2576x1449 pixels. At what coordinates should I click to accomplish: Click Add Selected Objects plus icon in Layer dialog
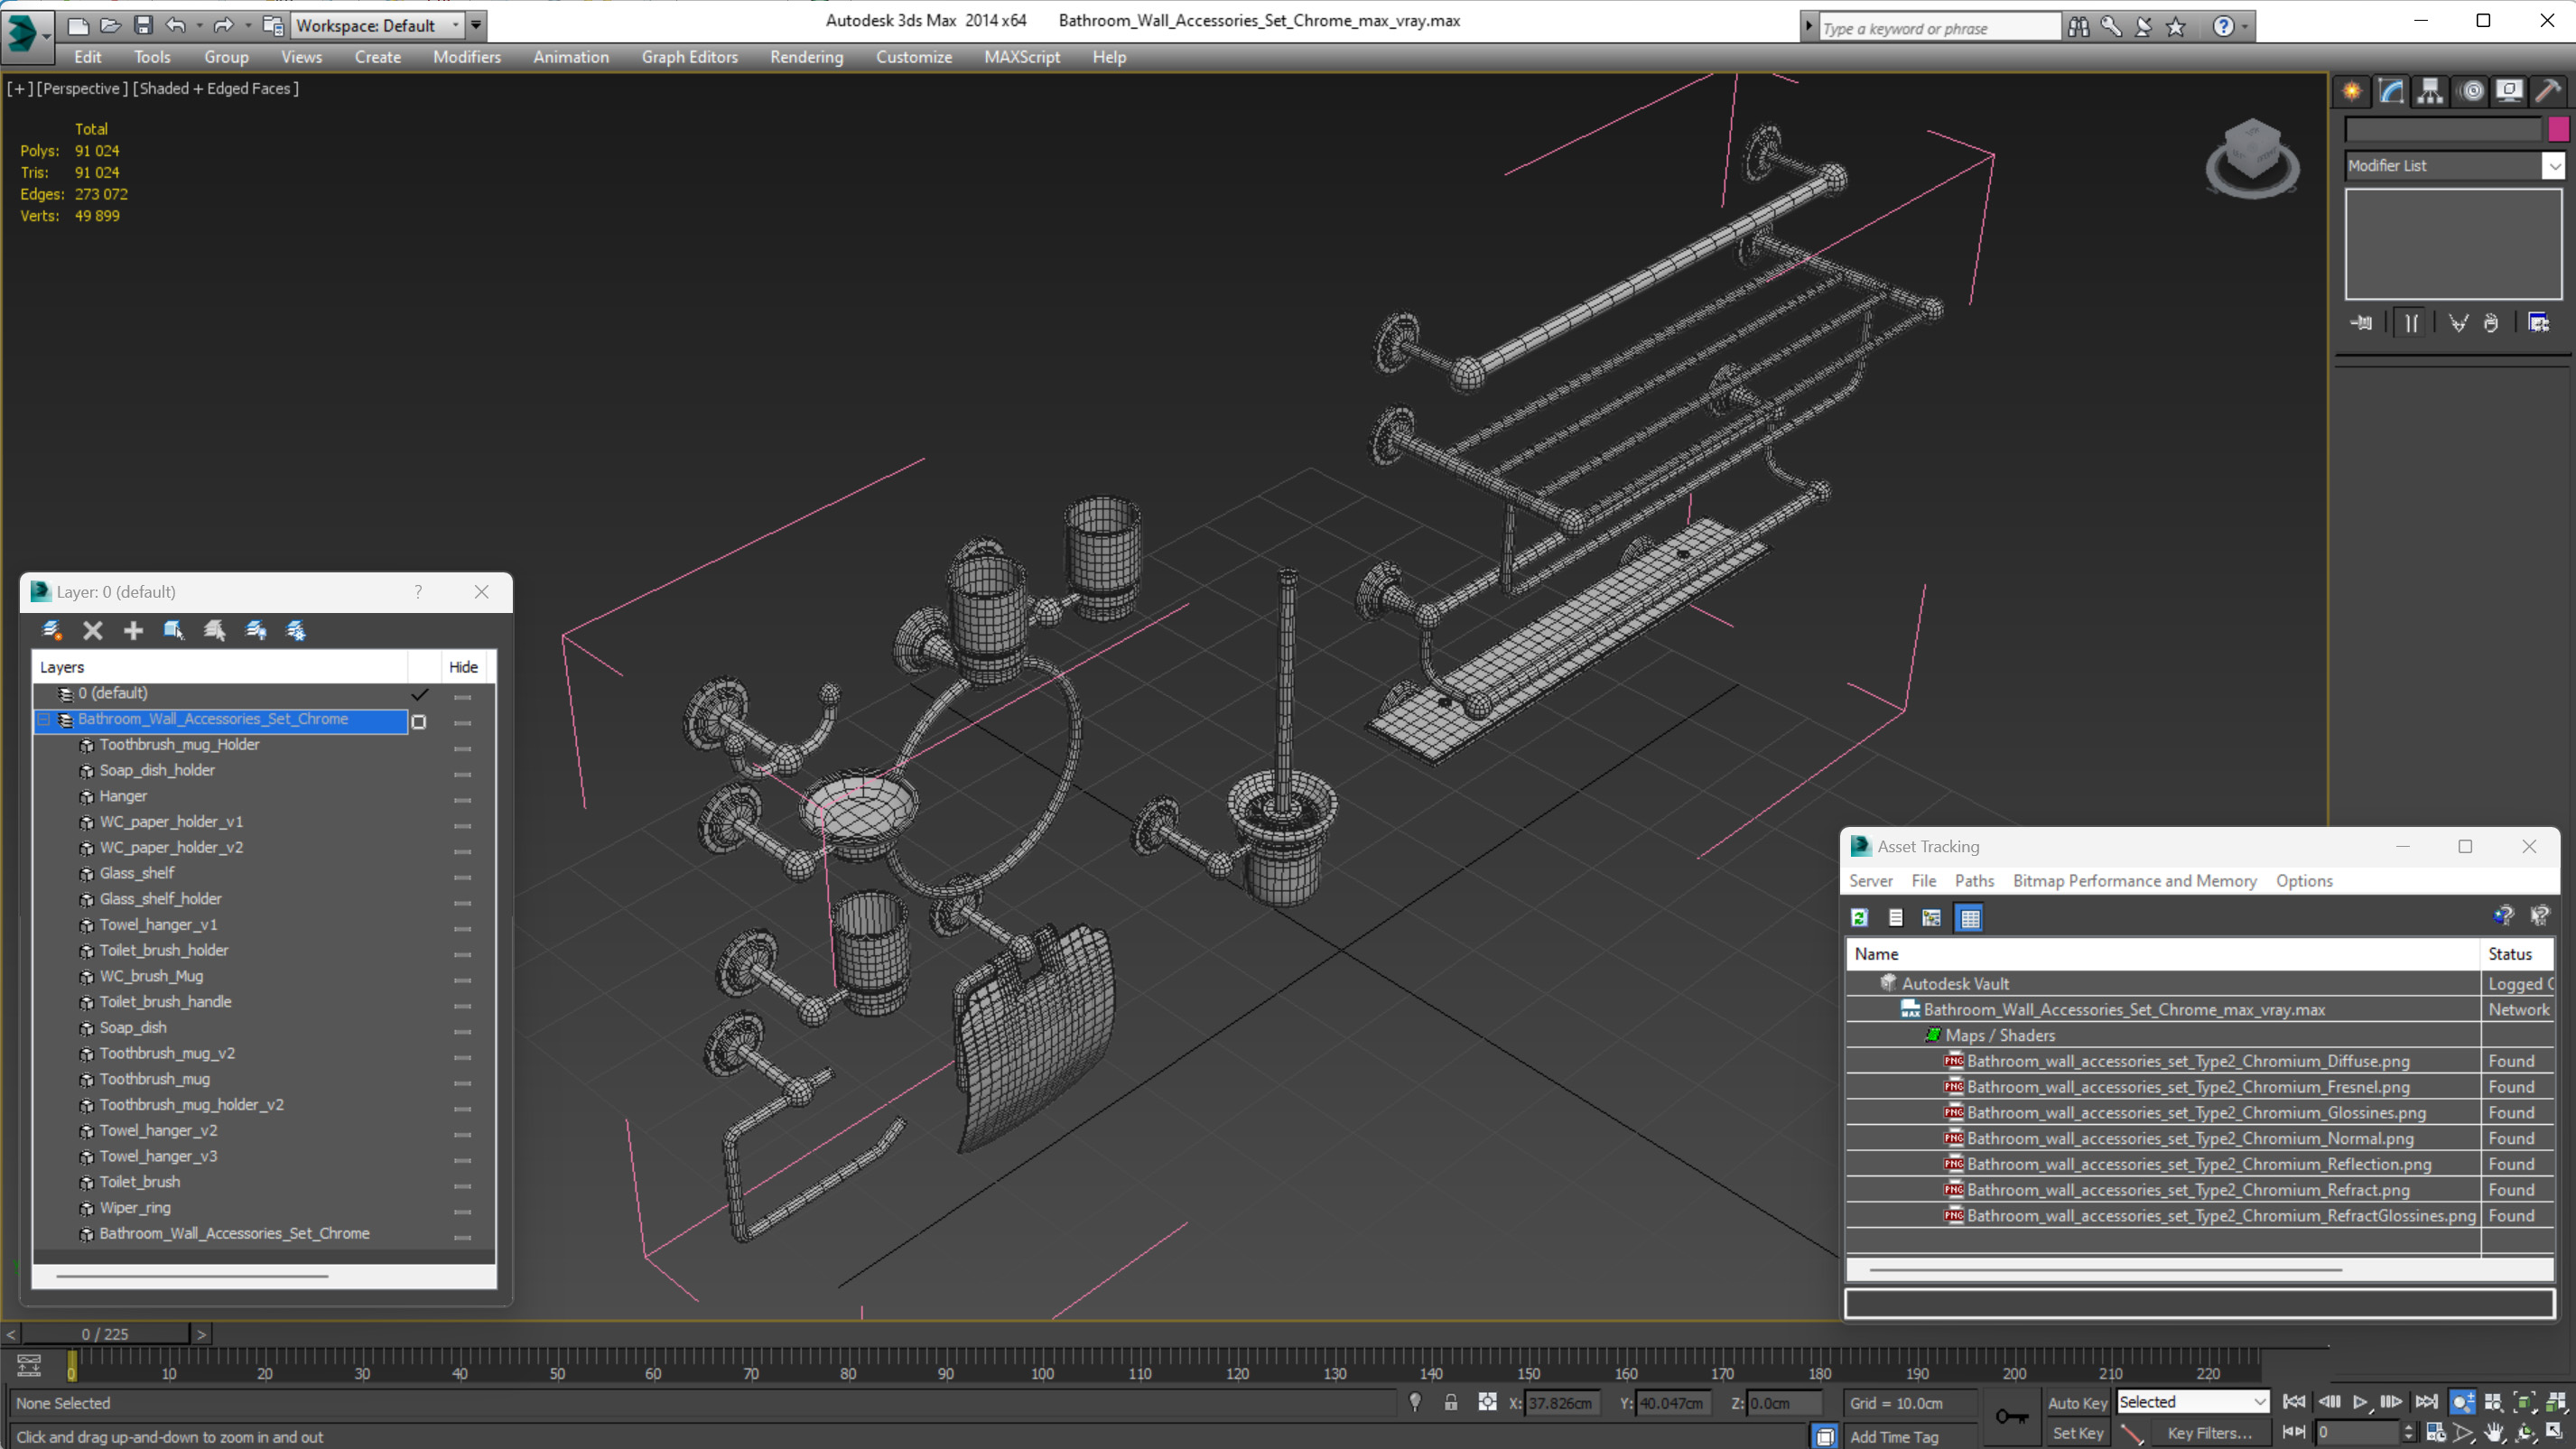point(133,630)
